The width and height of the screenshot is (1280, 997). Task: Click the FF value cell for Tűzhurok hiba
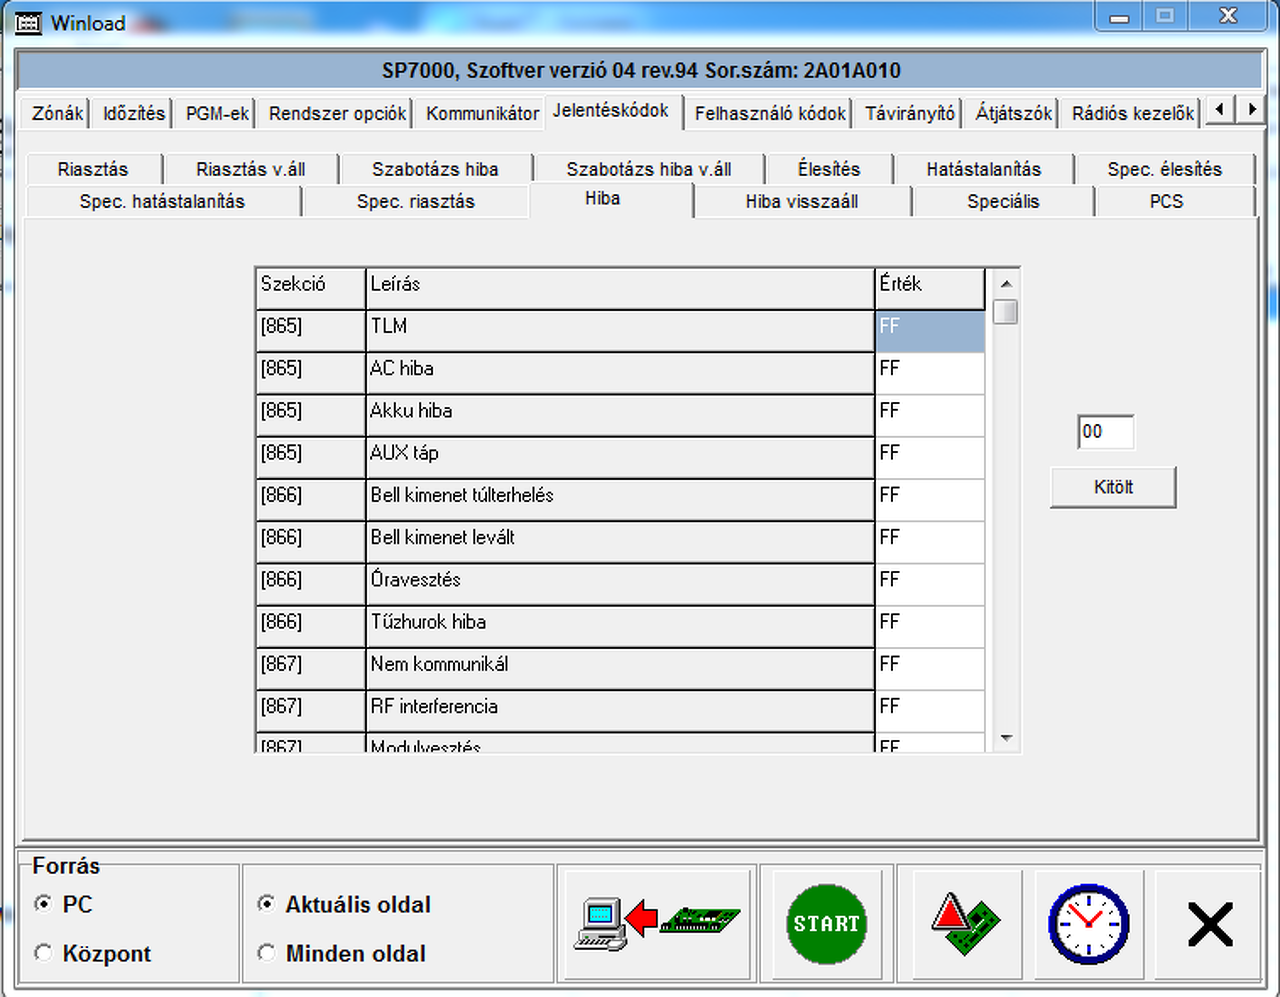coord(930,626)
